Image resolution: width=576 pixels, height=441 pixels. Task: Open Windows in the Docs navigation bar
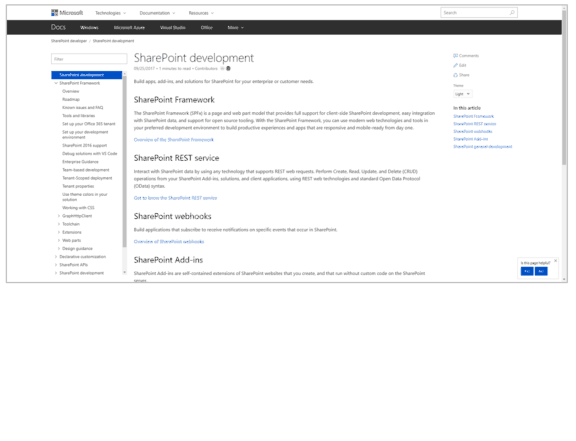pos(89,28)
